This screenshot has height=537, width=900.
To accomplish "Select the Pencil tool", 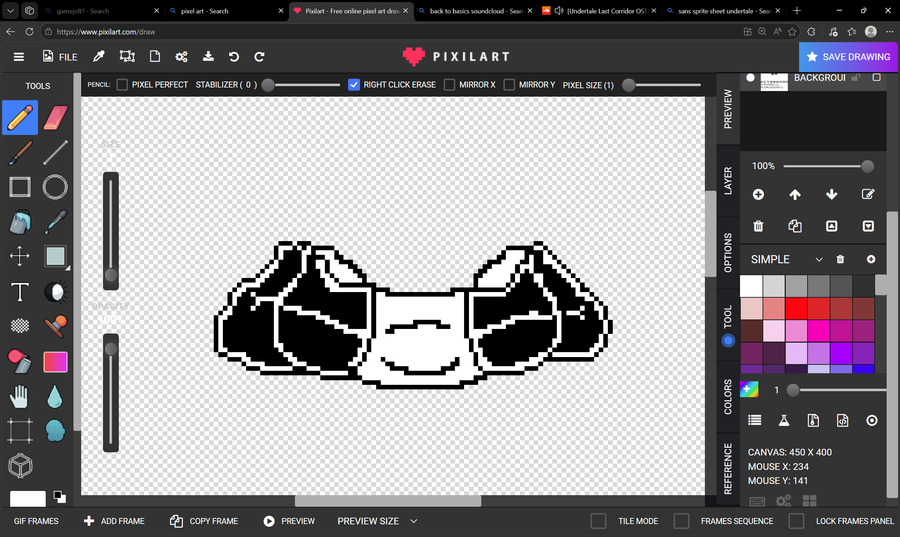I will click(x=20, y=118).
